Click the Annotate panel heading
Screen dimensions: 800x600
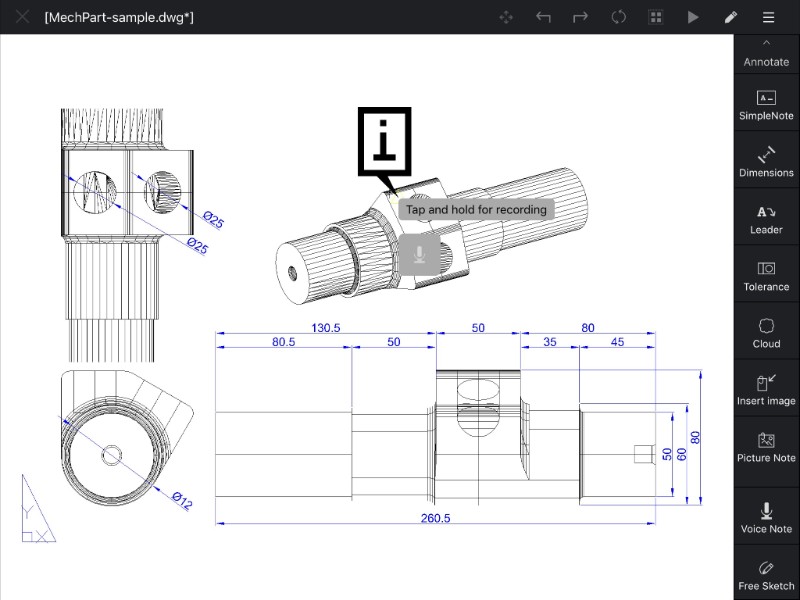(766, 62)
